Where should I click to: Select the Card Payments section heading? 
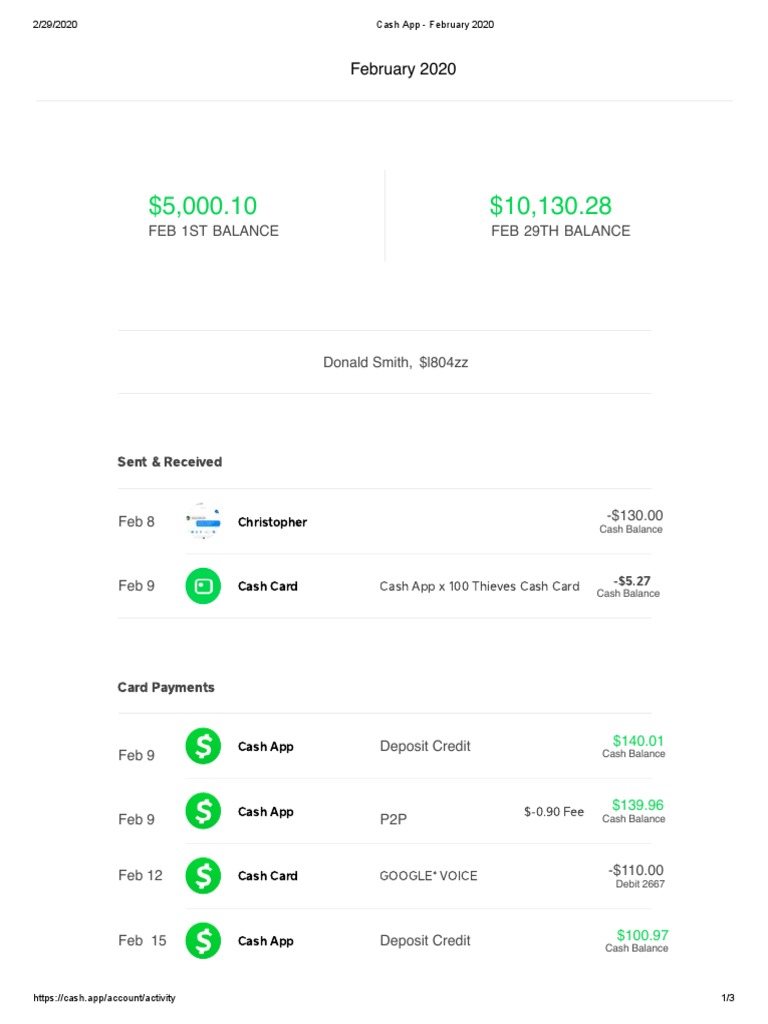[166, 687]
